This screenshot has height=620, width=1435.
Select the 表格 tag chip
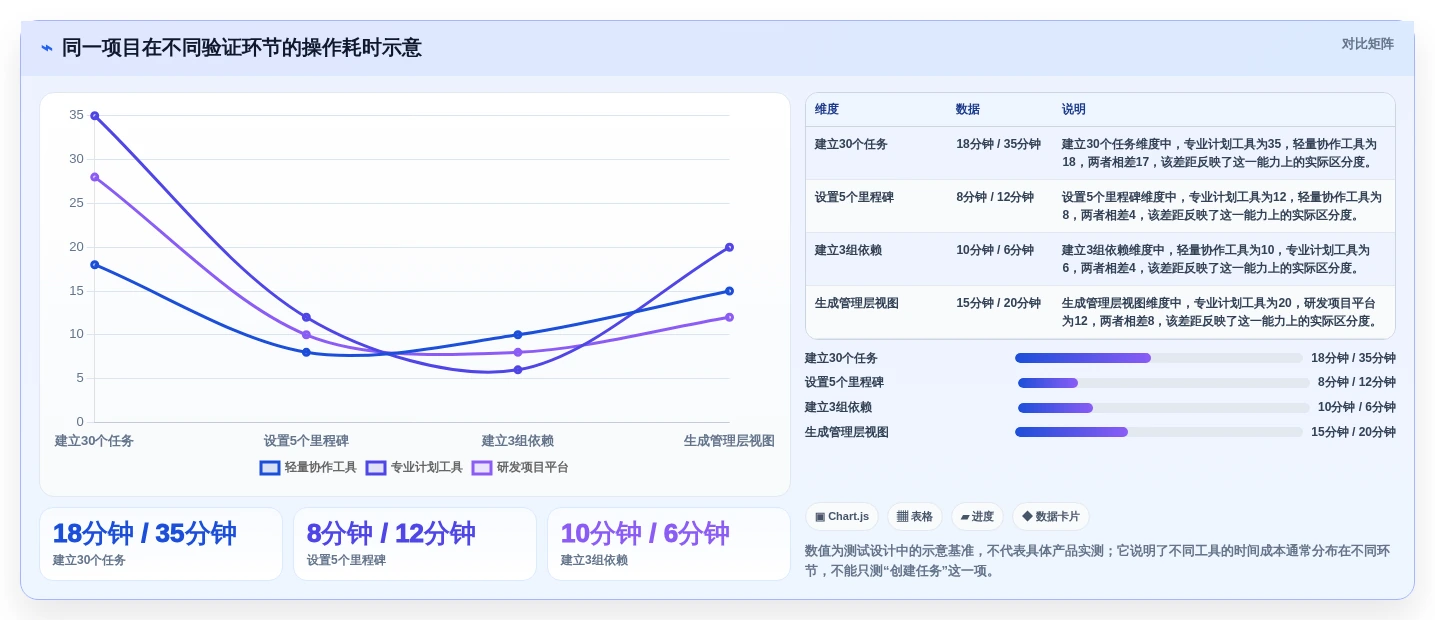[x=915, y=517]
